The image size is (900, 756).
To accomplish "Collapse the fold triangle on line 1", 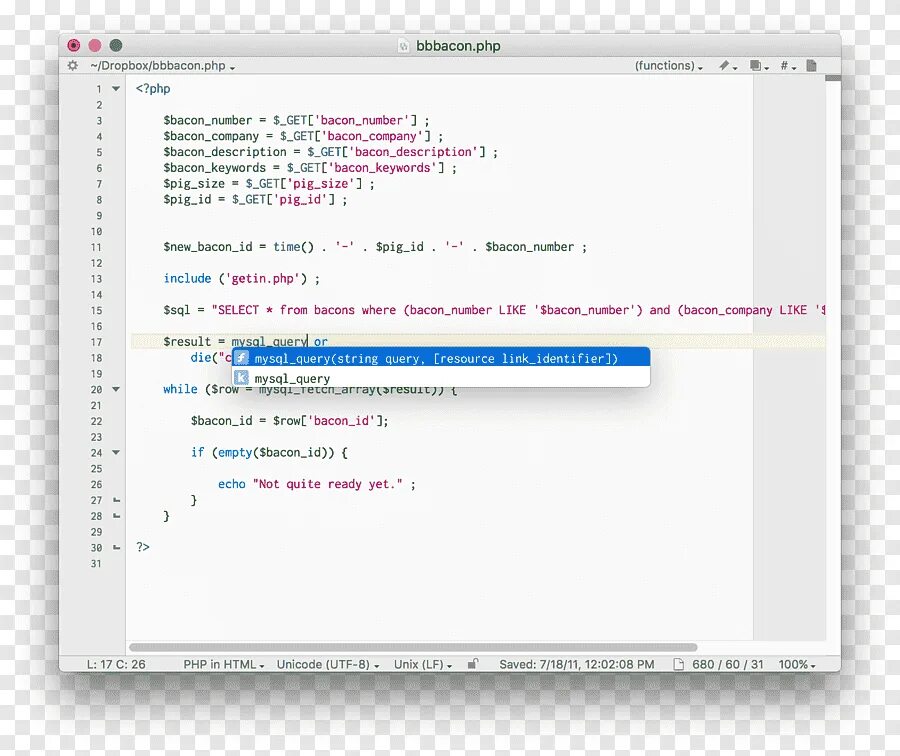I will (116, 88).
